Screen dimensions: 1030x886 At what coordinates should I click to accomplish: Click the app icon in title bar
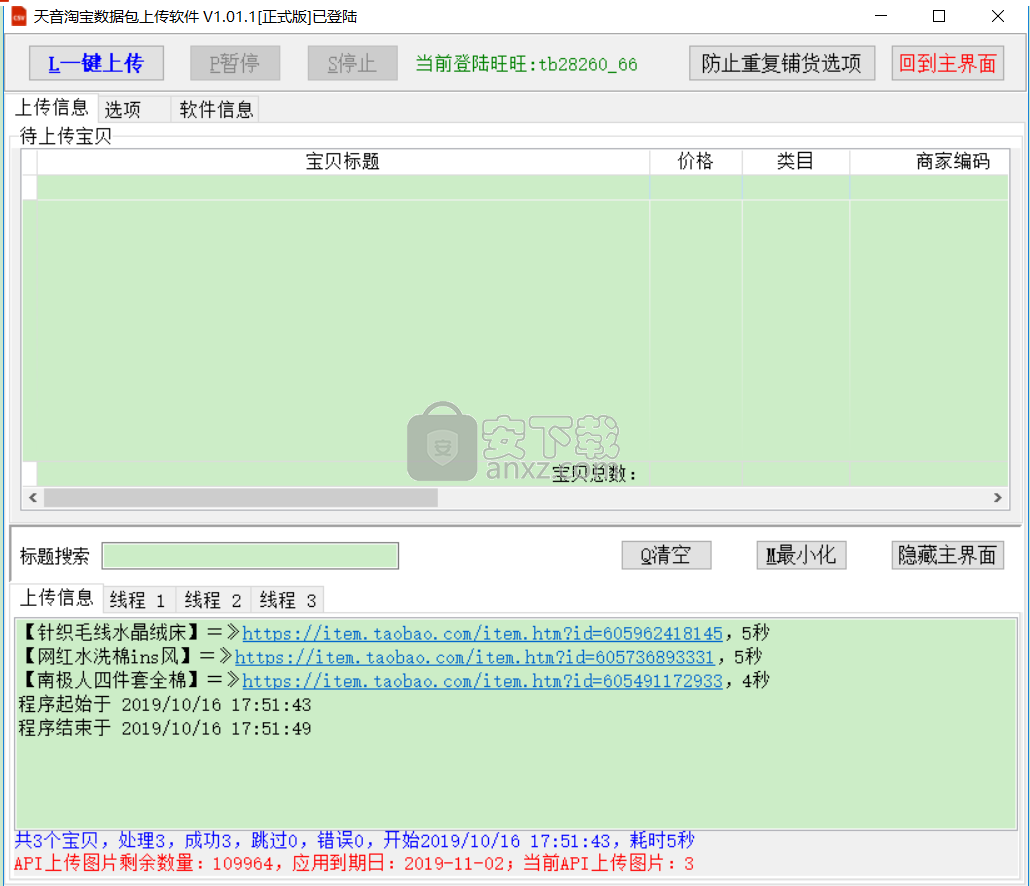tap(18, 16)
